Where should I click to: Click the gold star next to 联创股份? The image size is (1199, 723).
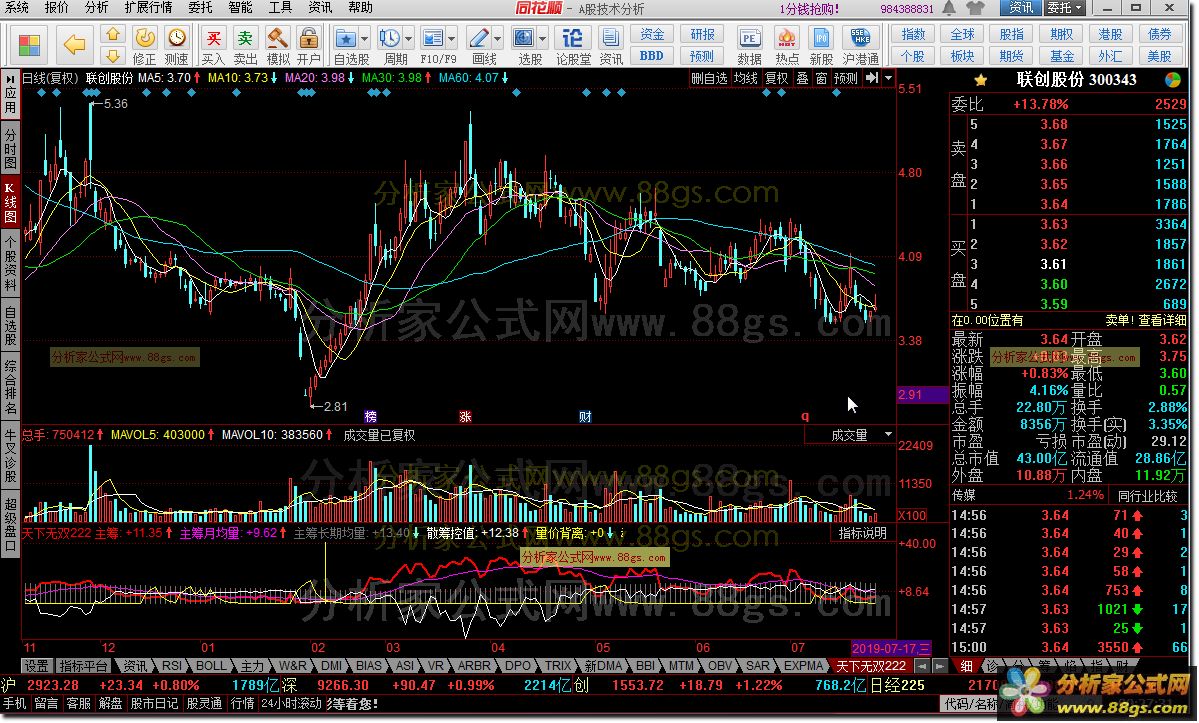pos(981,80)
